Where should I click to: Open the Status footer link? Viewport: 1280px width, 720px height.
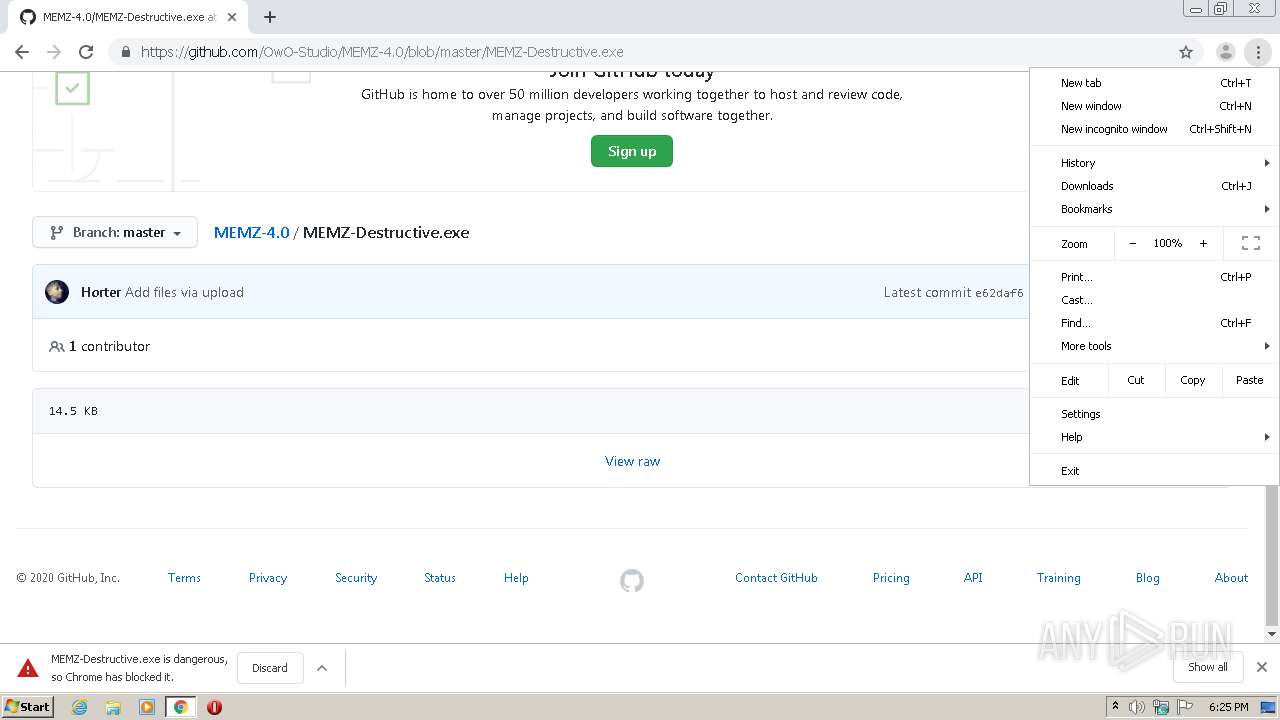(440, 578)
